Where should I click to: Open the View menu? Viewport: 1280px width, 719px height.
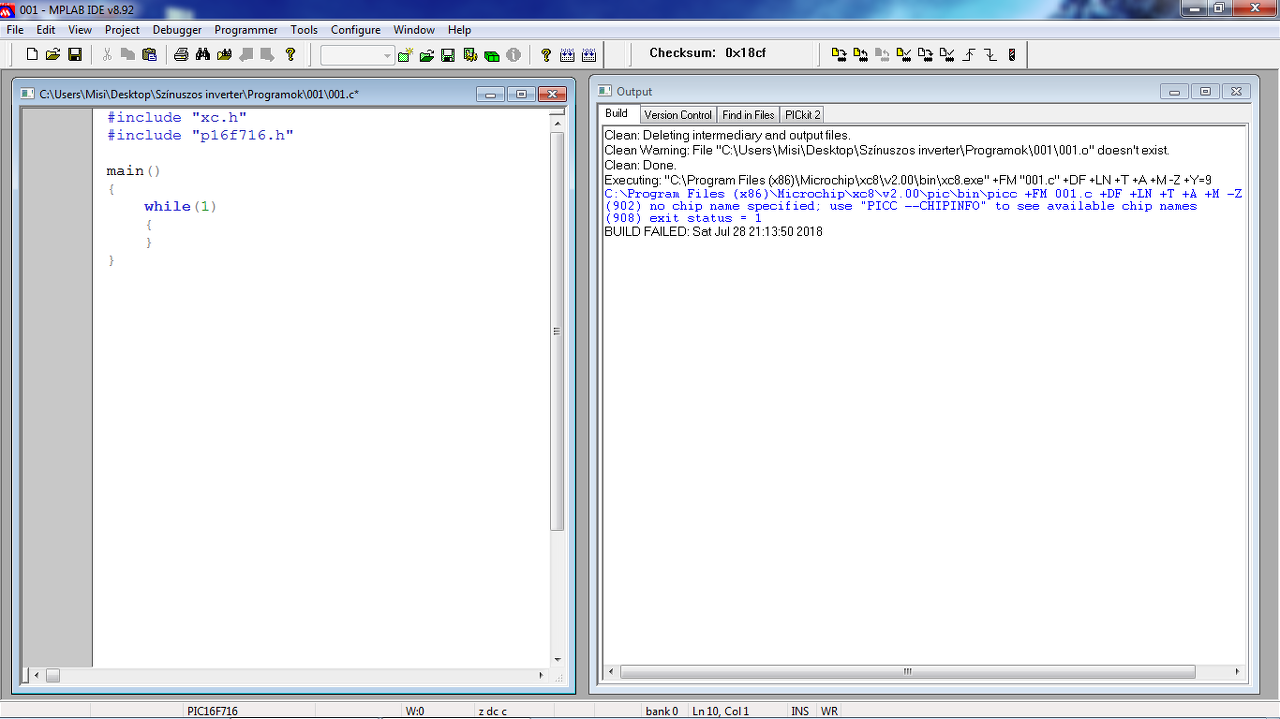[x=80, y=30]
